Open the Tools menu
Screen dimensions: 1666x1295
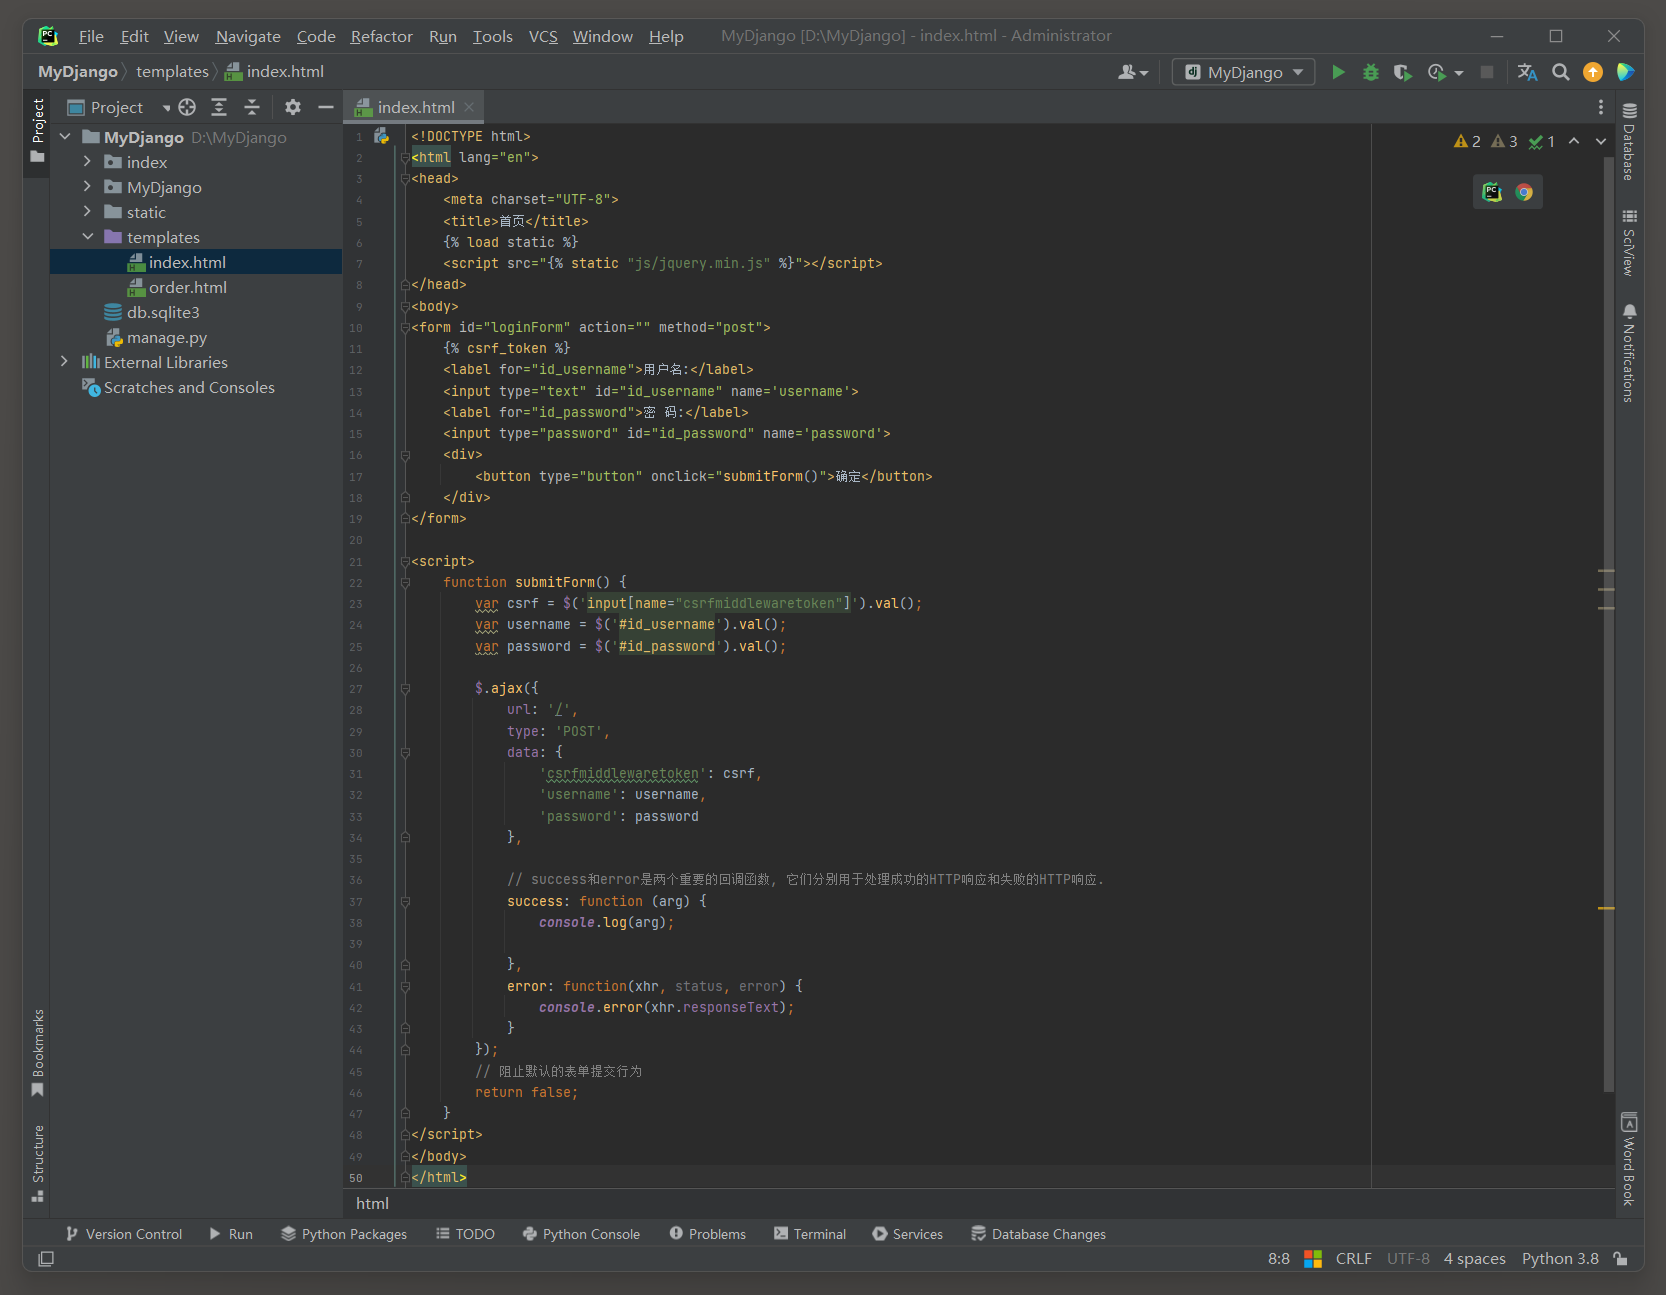point(492,36)
